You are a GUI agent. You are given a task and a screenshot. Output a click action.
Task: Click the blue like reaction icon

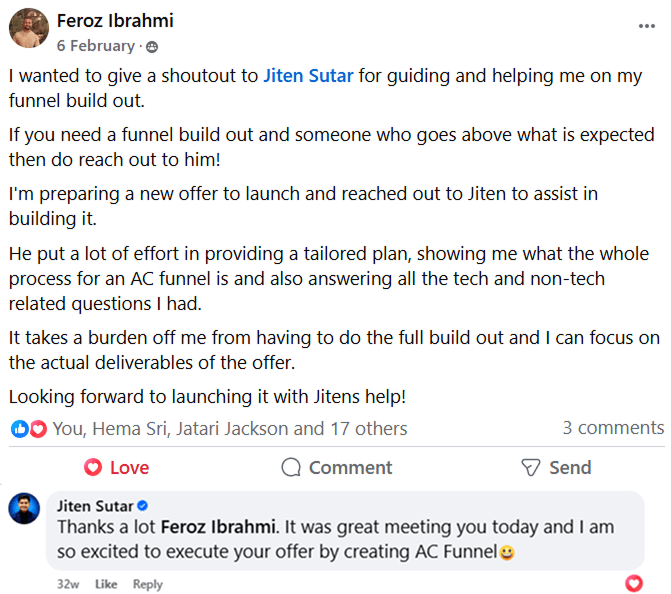coord(19,428)
